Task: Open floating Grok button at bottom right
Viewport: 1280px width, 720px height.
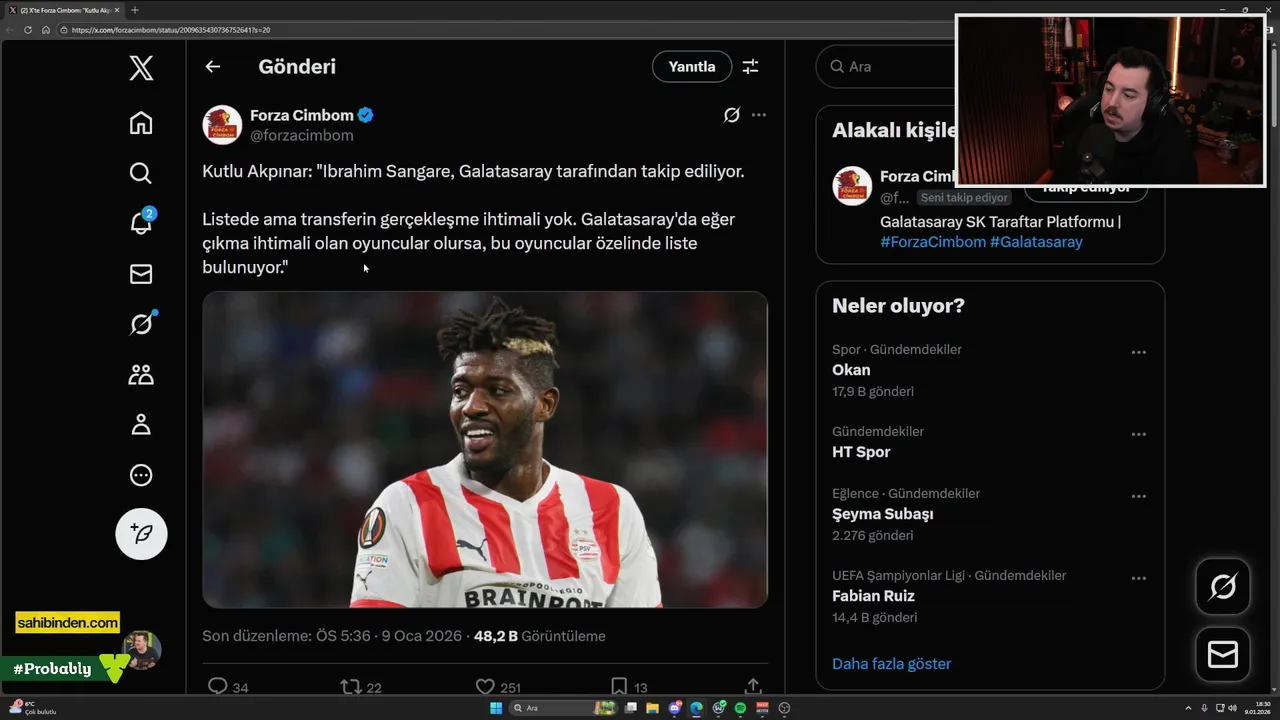Action: coord(1223,586)
